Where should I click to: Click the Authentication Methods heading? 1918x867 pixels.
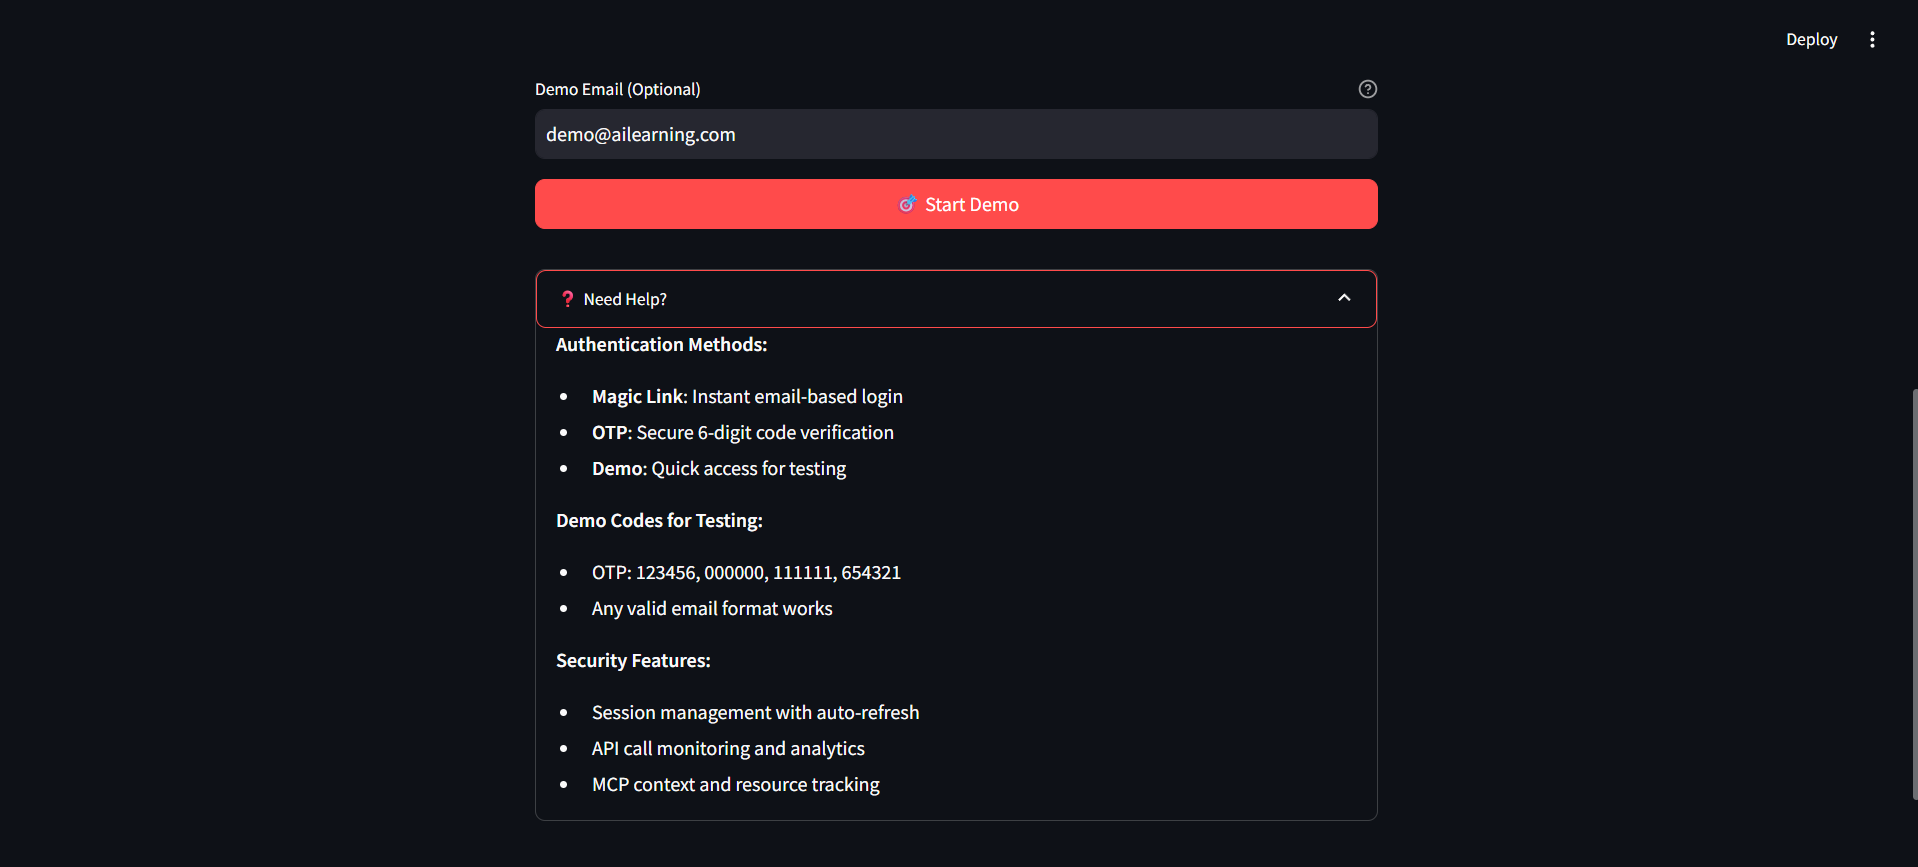click(x=661, y=345)
